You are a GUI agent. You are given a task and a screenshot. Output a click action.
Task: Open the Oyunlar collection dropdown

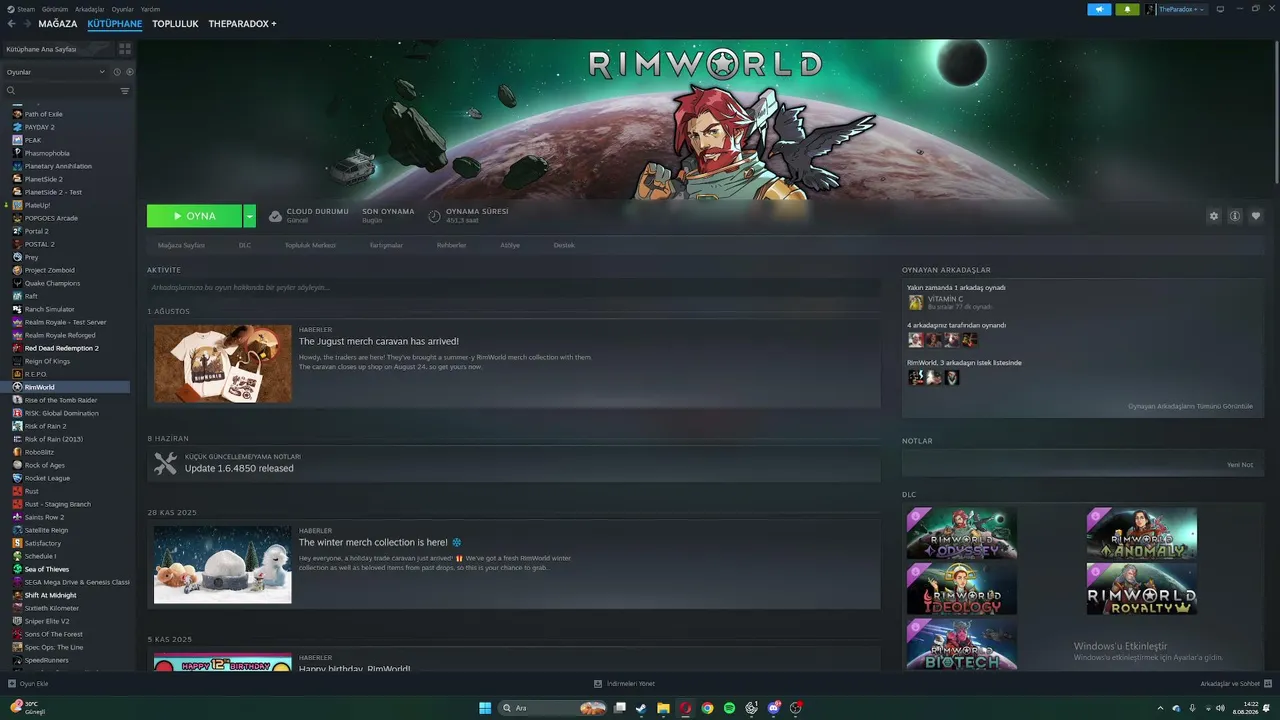coord(55,72)
